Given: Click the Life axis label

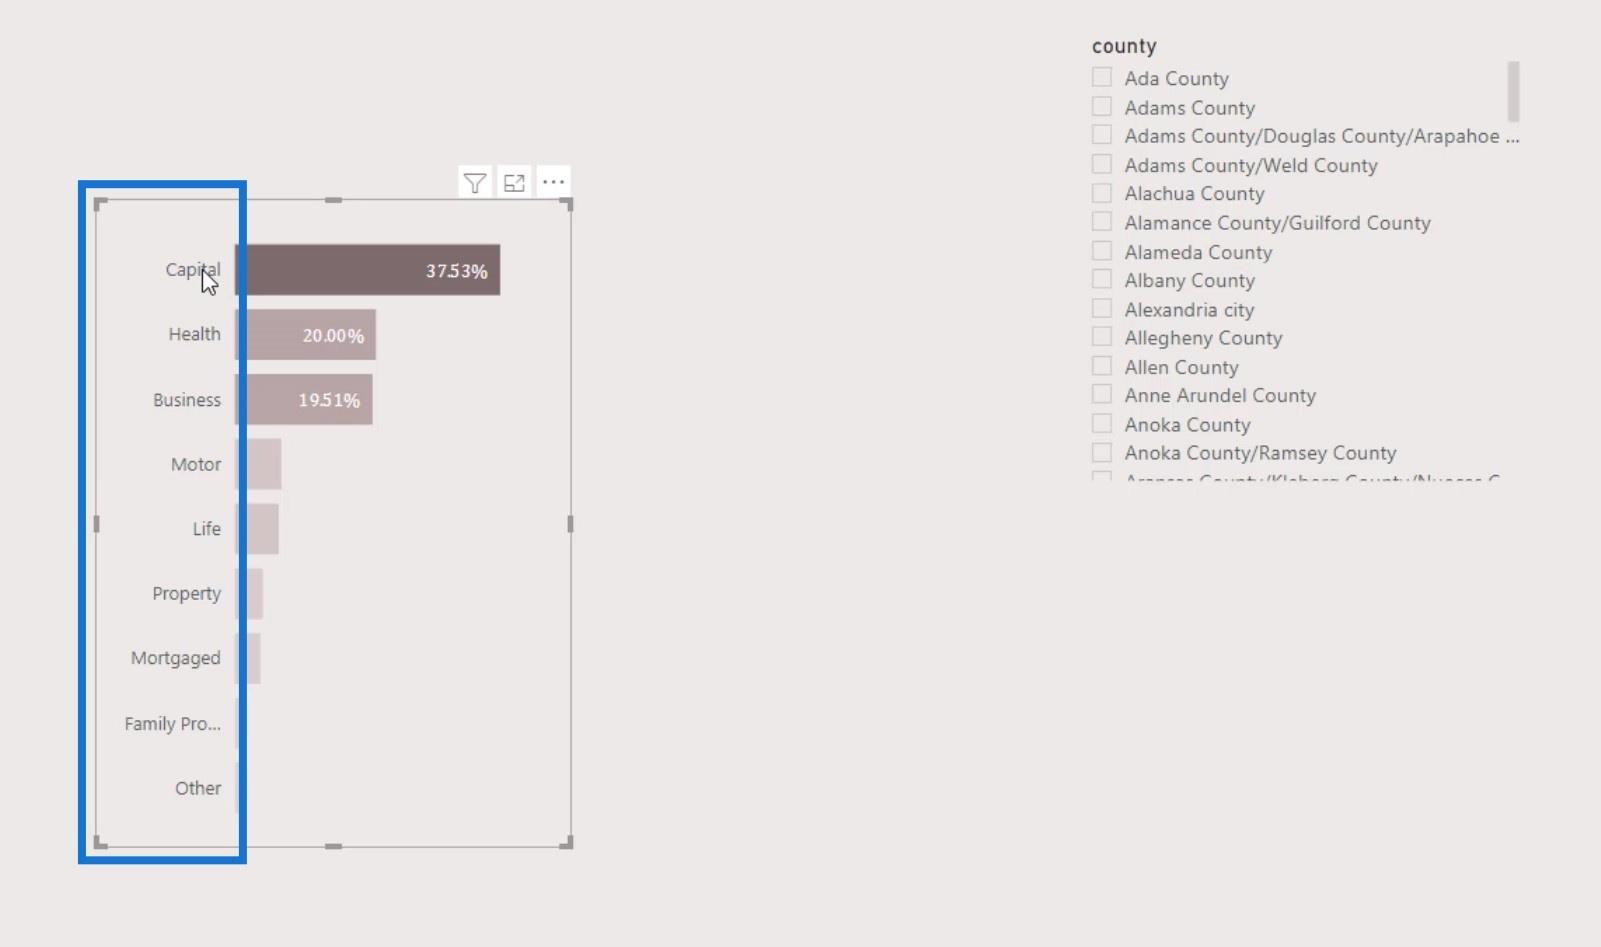Looking at the screenshot, I should (207, 529).
